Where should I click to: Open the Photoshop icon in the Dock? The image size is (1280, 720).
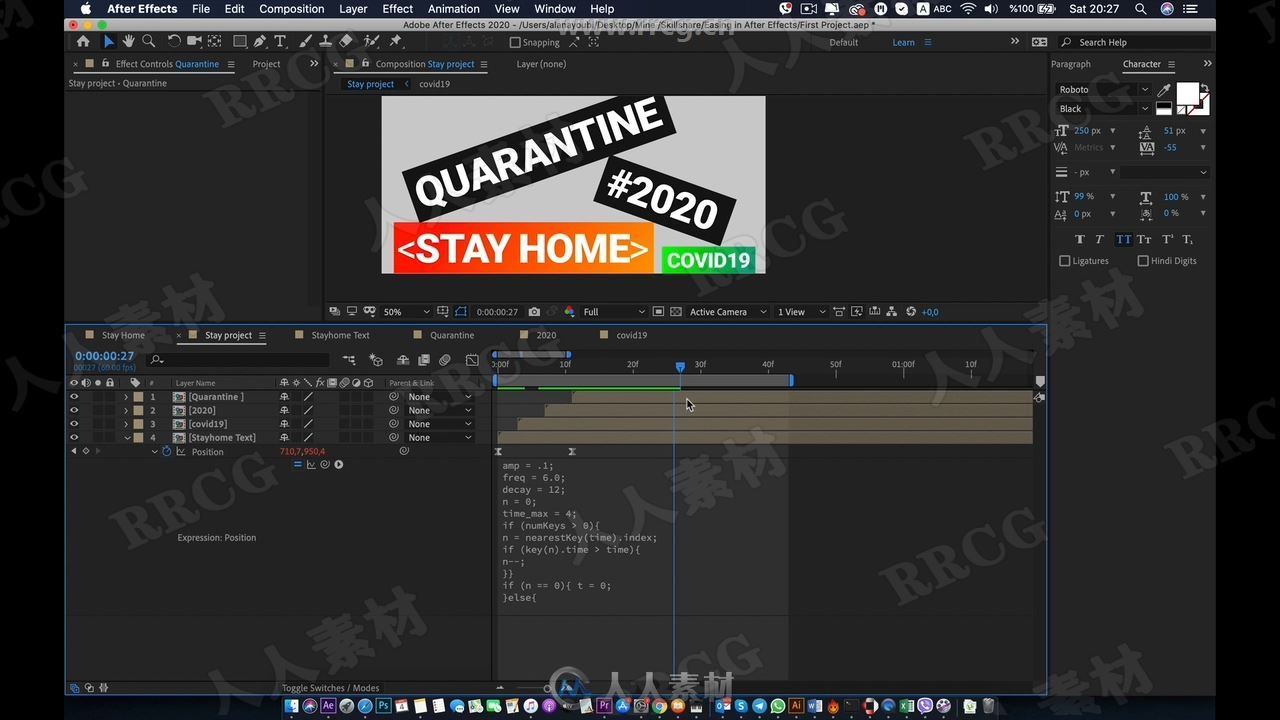[x=383, y=706]
